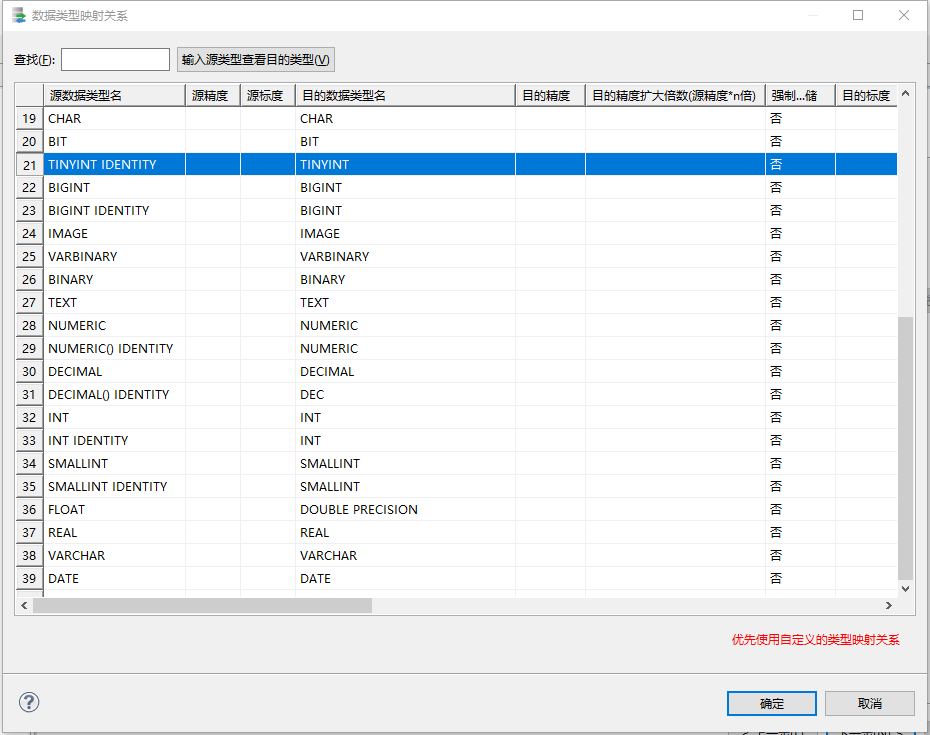Viewport: 930px width, 735px height.
Task: Select source cell DATE in row 39
Action: coord(114,578)
